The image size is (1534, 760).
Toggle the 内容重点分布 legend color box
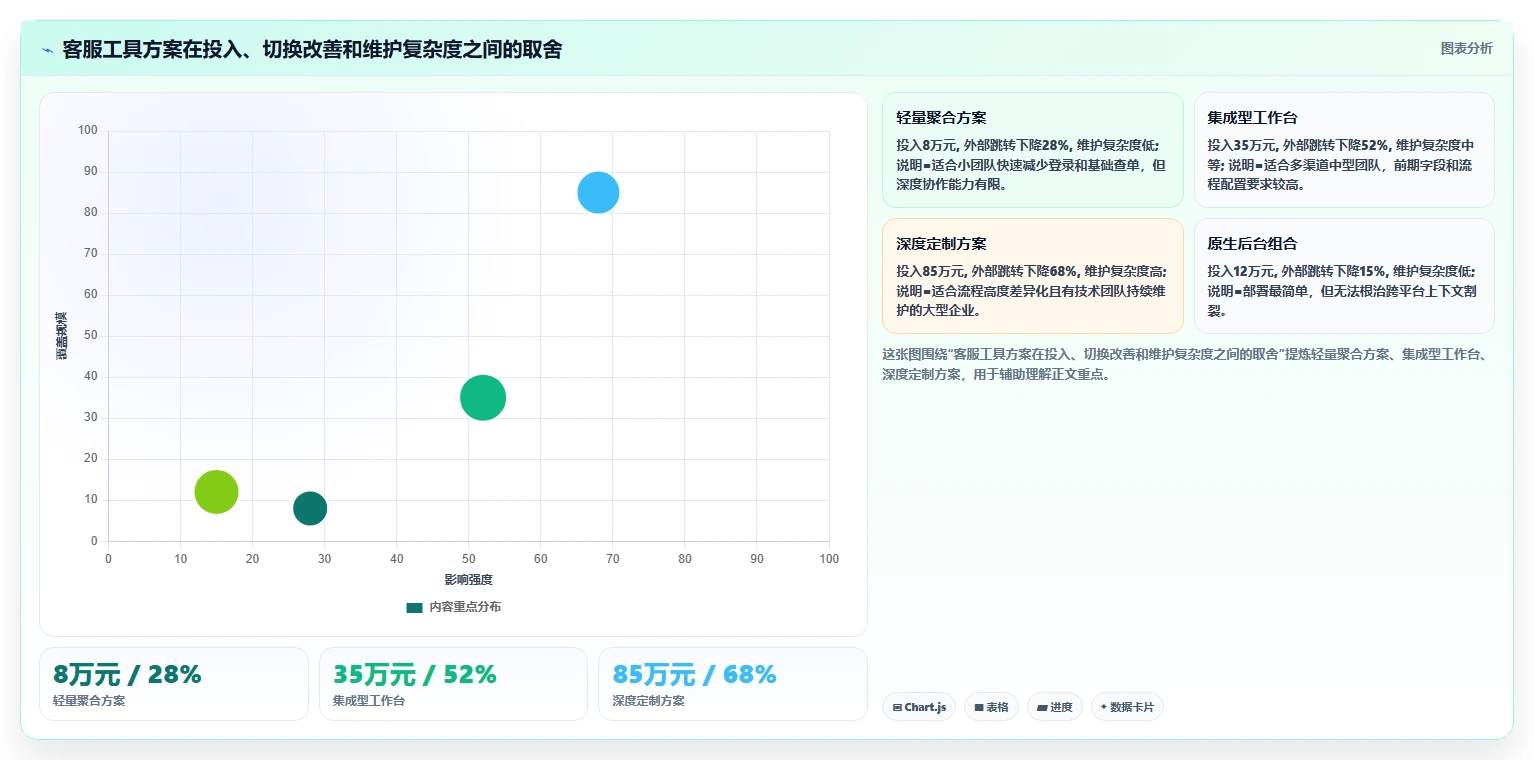click(x=414, y=607)
